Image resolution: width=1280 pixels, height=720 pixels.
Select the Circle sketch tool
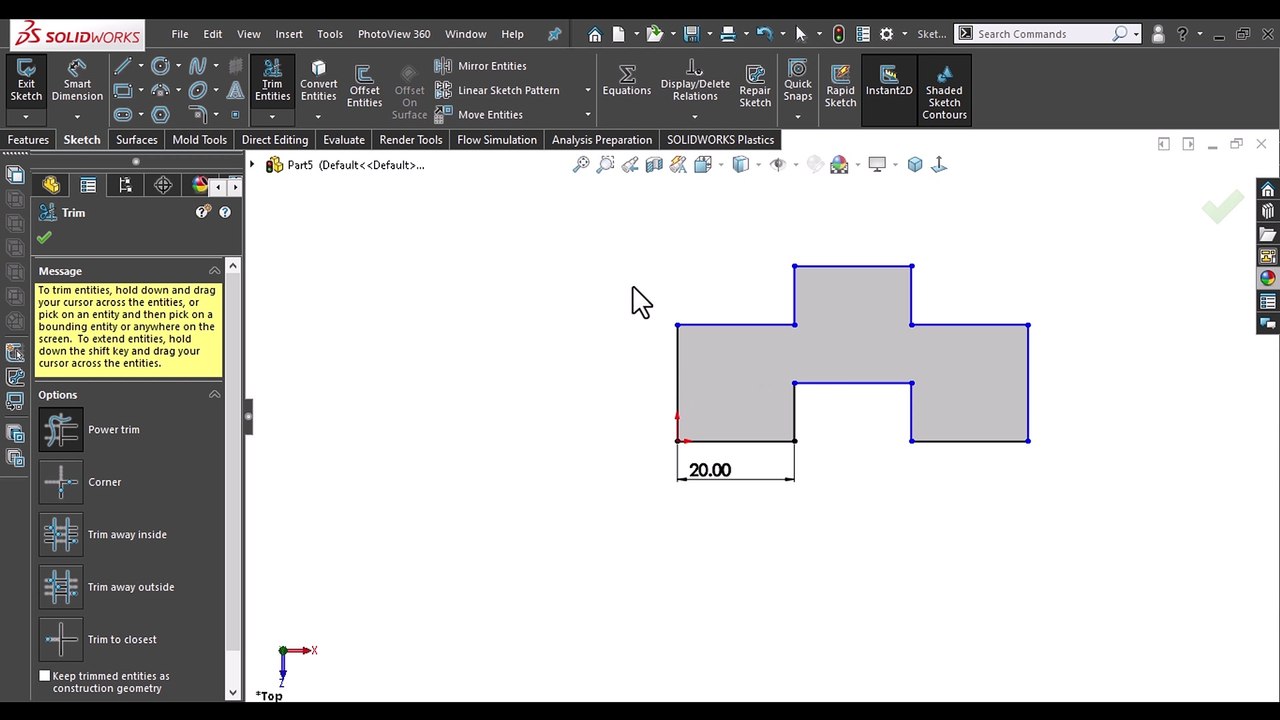[160, 66]
